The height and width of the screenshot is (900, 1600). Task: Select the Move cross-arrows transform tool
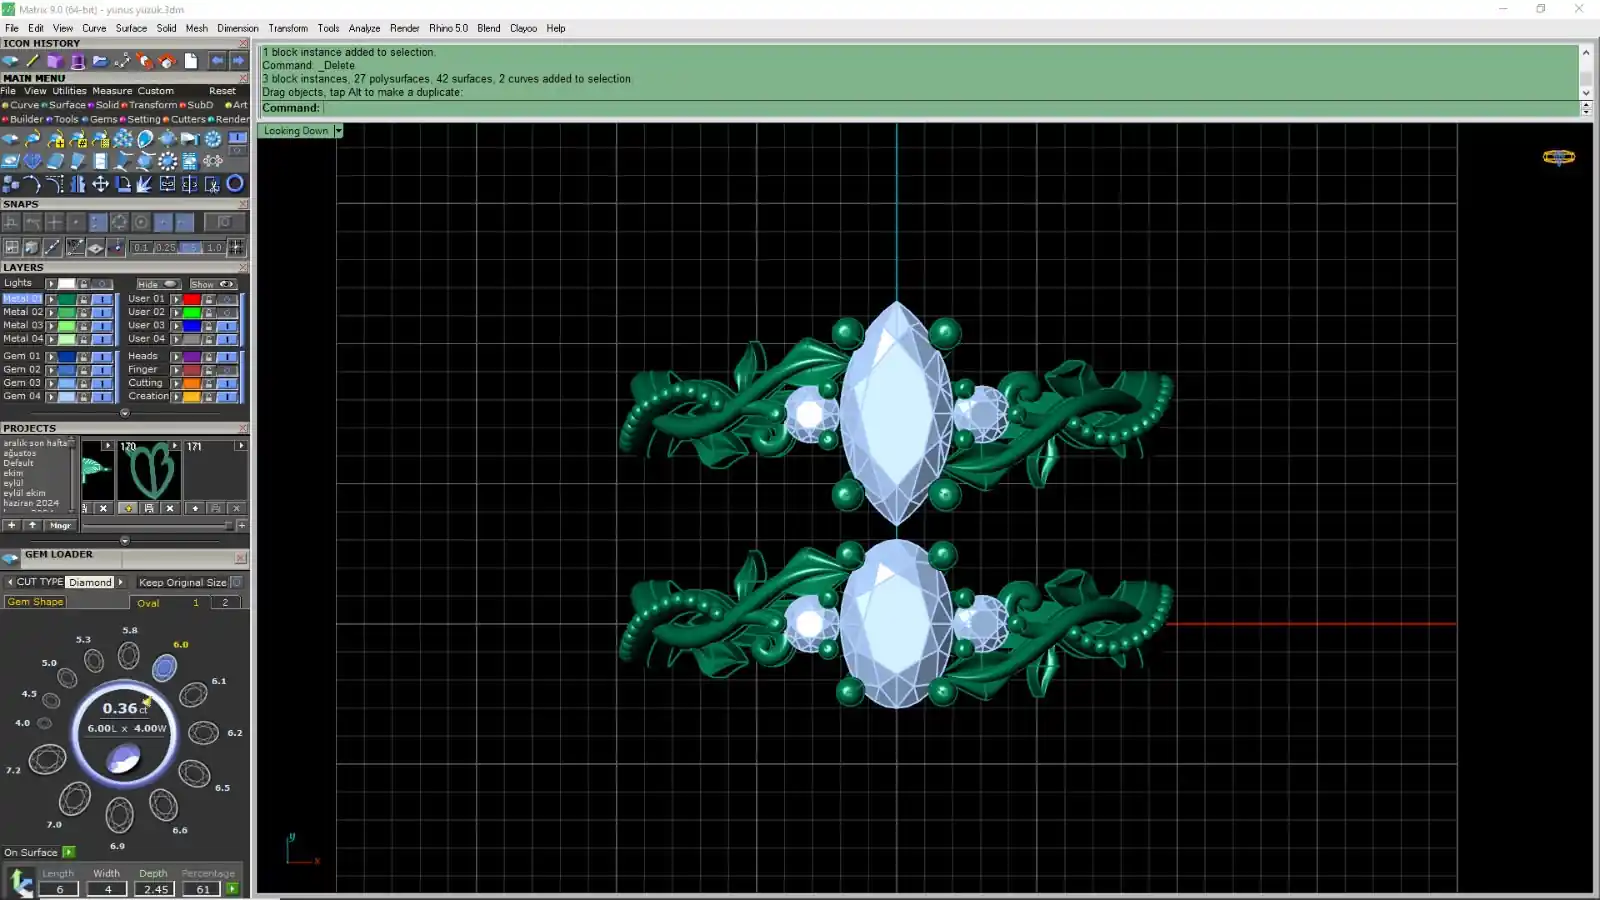[x=100, y=184]
